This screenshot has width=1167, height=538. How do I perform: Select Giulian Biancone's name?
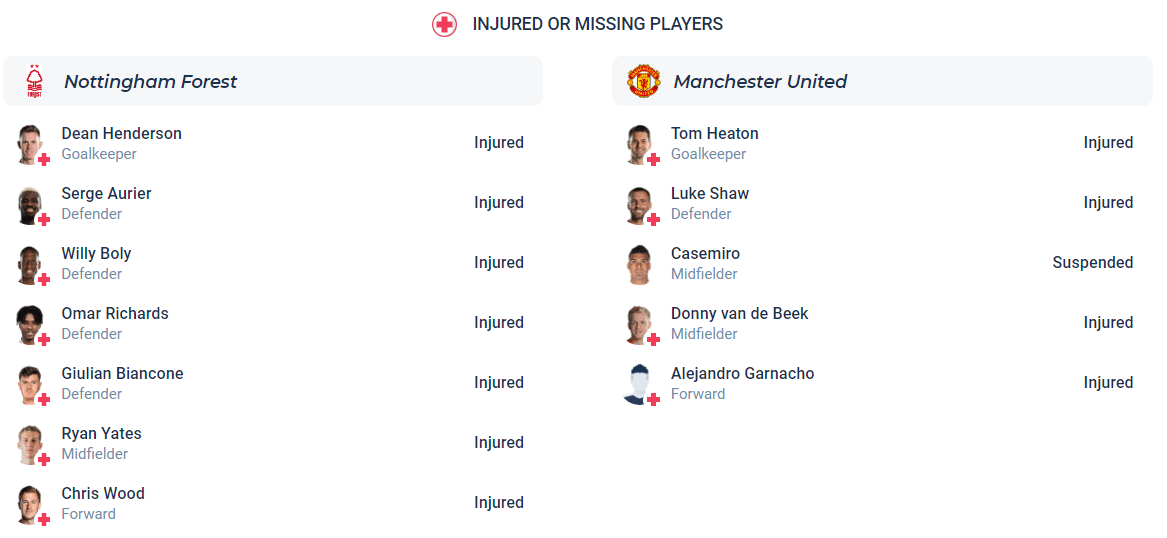point(122,374)
